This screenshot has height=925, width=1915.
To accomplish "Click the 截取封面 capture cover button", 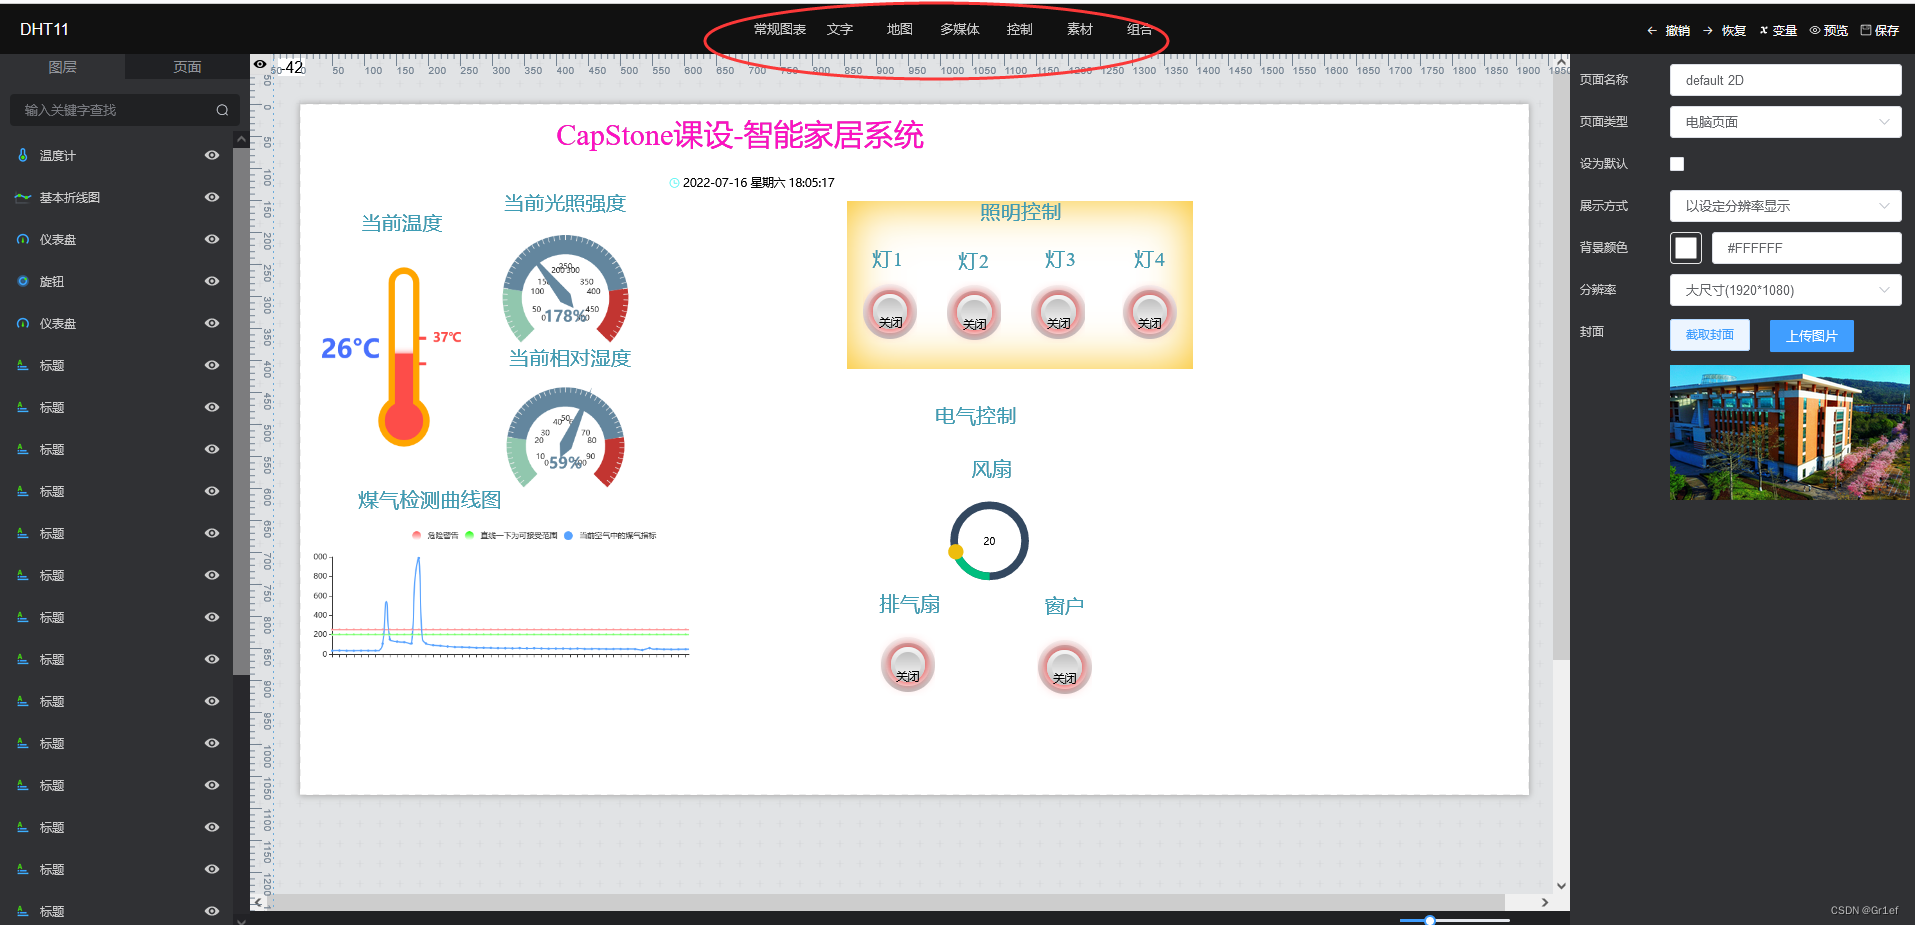I will coord(1709,335).
